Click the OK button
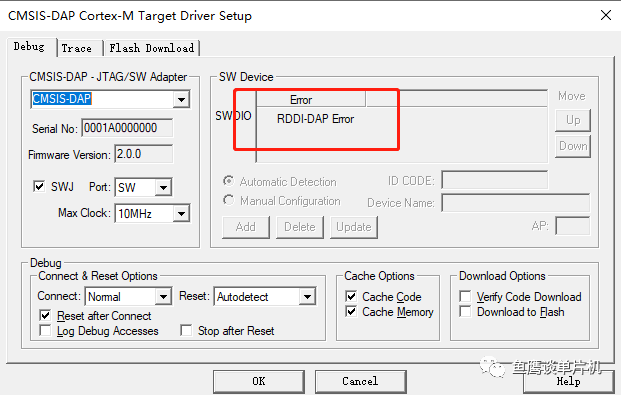Viewport: 621px width, 395px height. pyautogui.click(x=259, y=382)
